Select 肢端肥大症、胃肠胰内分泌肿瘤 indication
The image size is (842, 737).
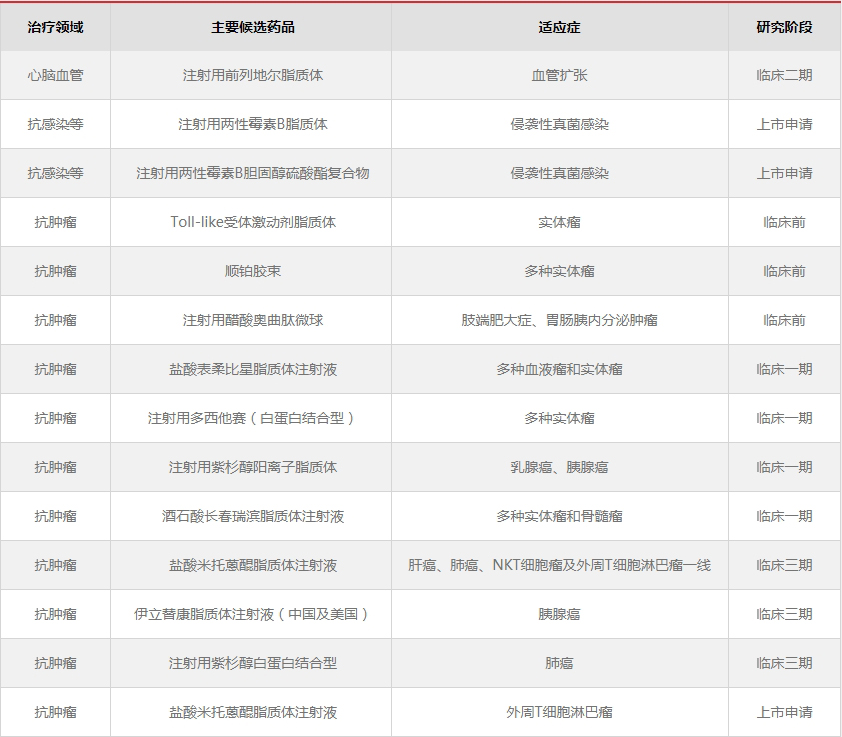click(x=559, y=320)
